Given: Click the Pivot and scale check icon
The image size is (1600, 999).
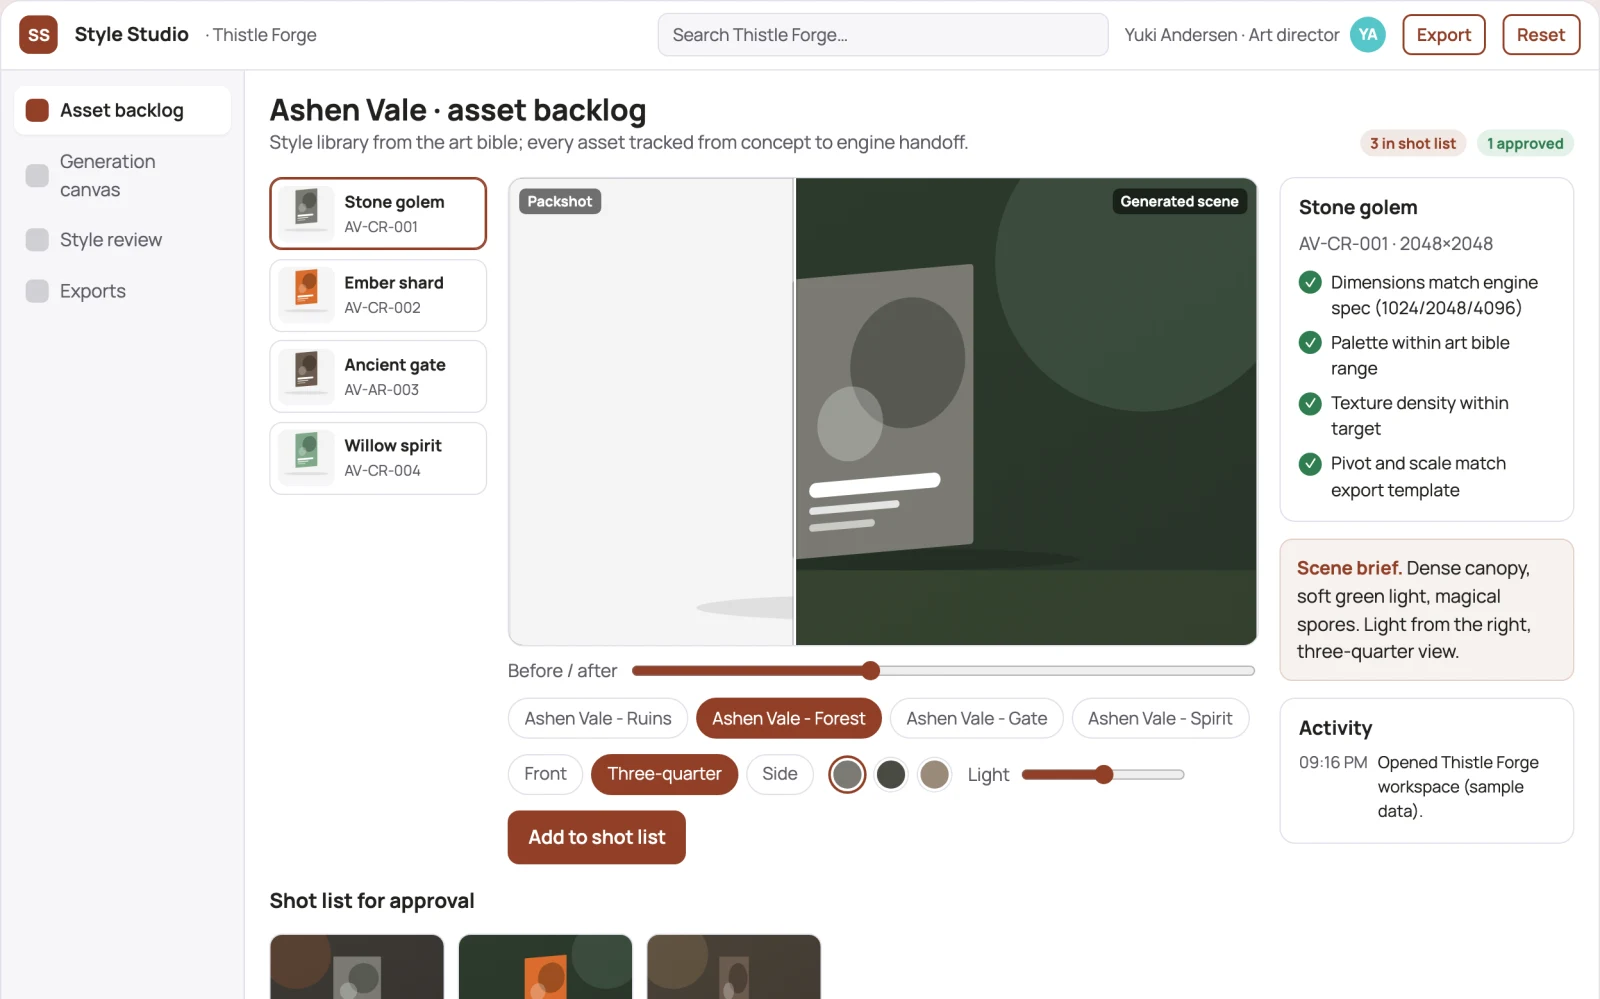Looking at the screenshot, I should point(1310,464).
